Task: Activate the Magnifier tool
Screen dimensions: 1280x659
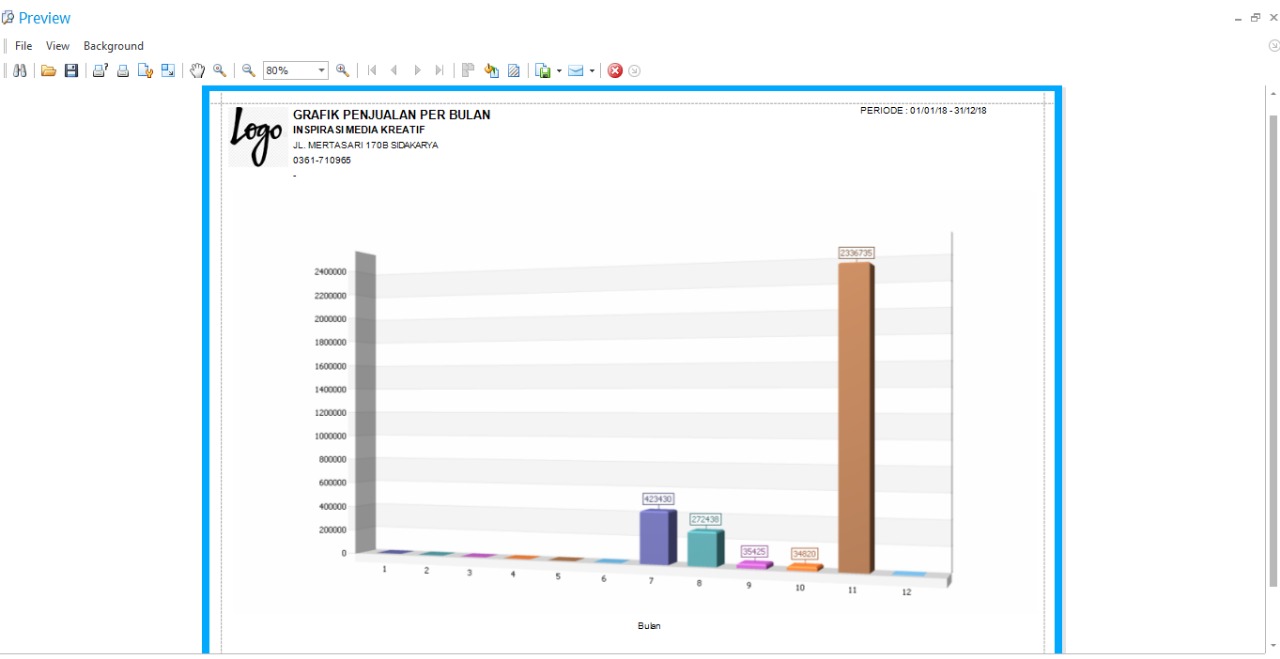Action: (x=219, y=71)
